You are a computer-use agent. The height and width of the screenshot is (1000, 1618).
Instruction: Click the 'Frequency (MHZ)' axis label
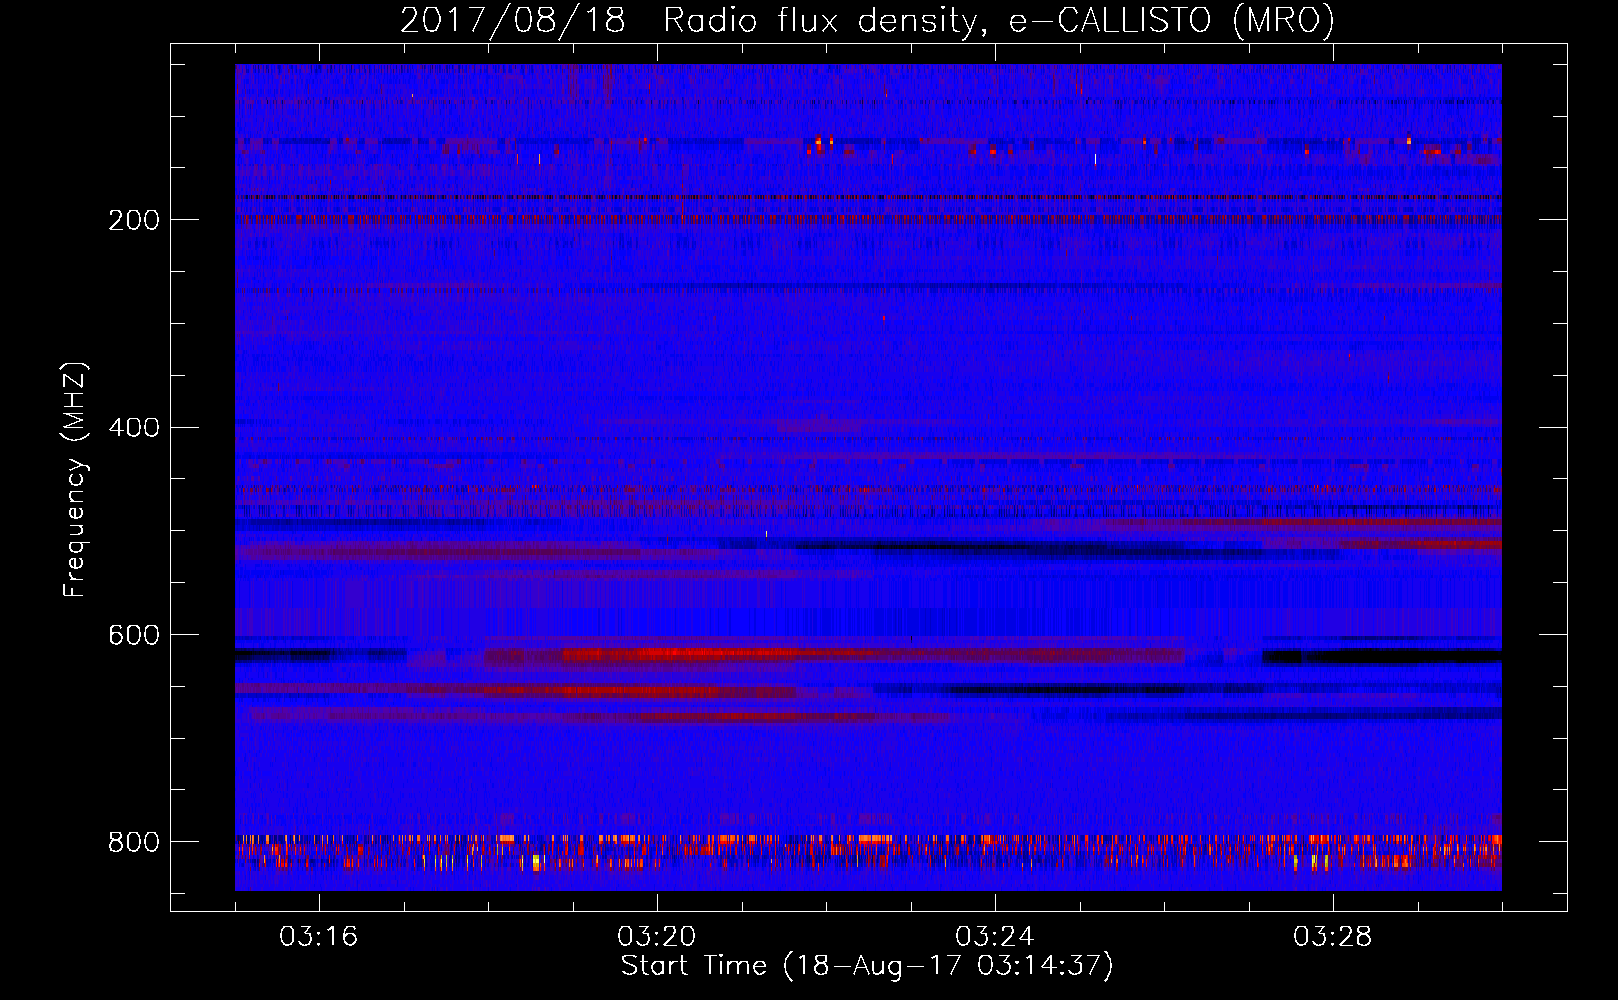click(x=74, y=480)
